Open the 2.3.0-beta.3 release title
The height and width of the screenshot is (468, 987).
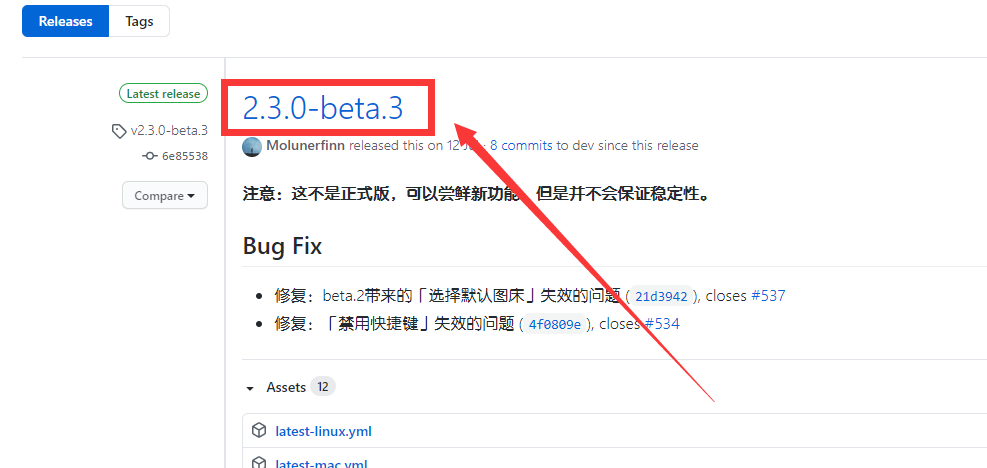323,107
